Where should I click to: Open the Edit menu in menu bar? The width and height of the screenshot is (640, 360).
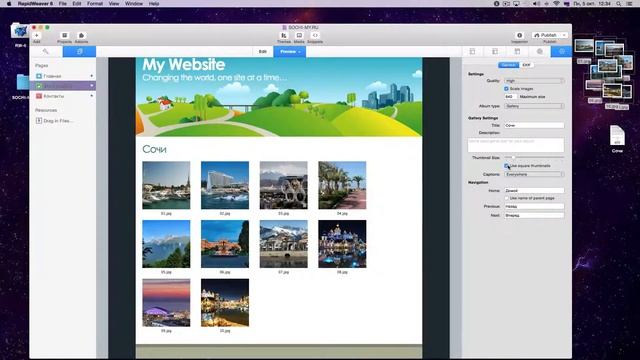(x=77, y=3)
